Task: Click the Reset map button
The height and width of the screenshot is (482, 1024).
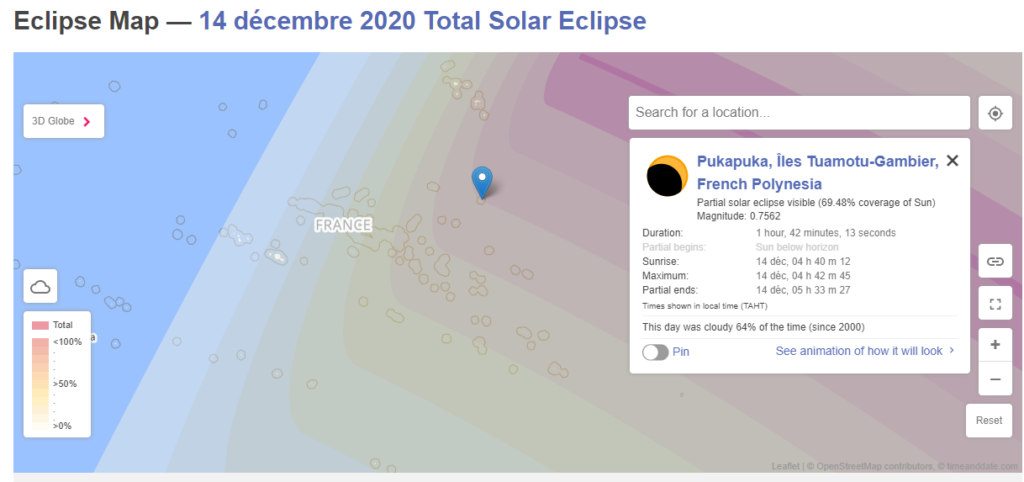Action: 989,421
